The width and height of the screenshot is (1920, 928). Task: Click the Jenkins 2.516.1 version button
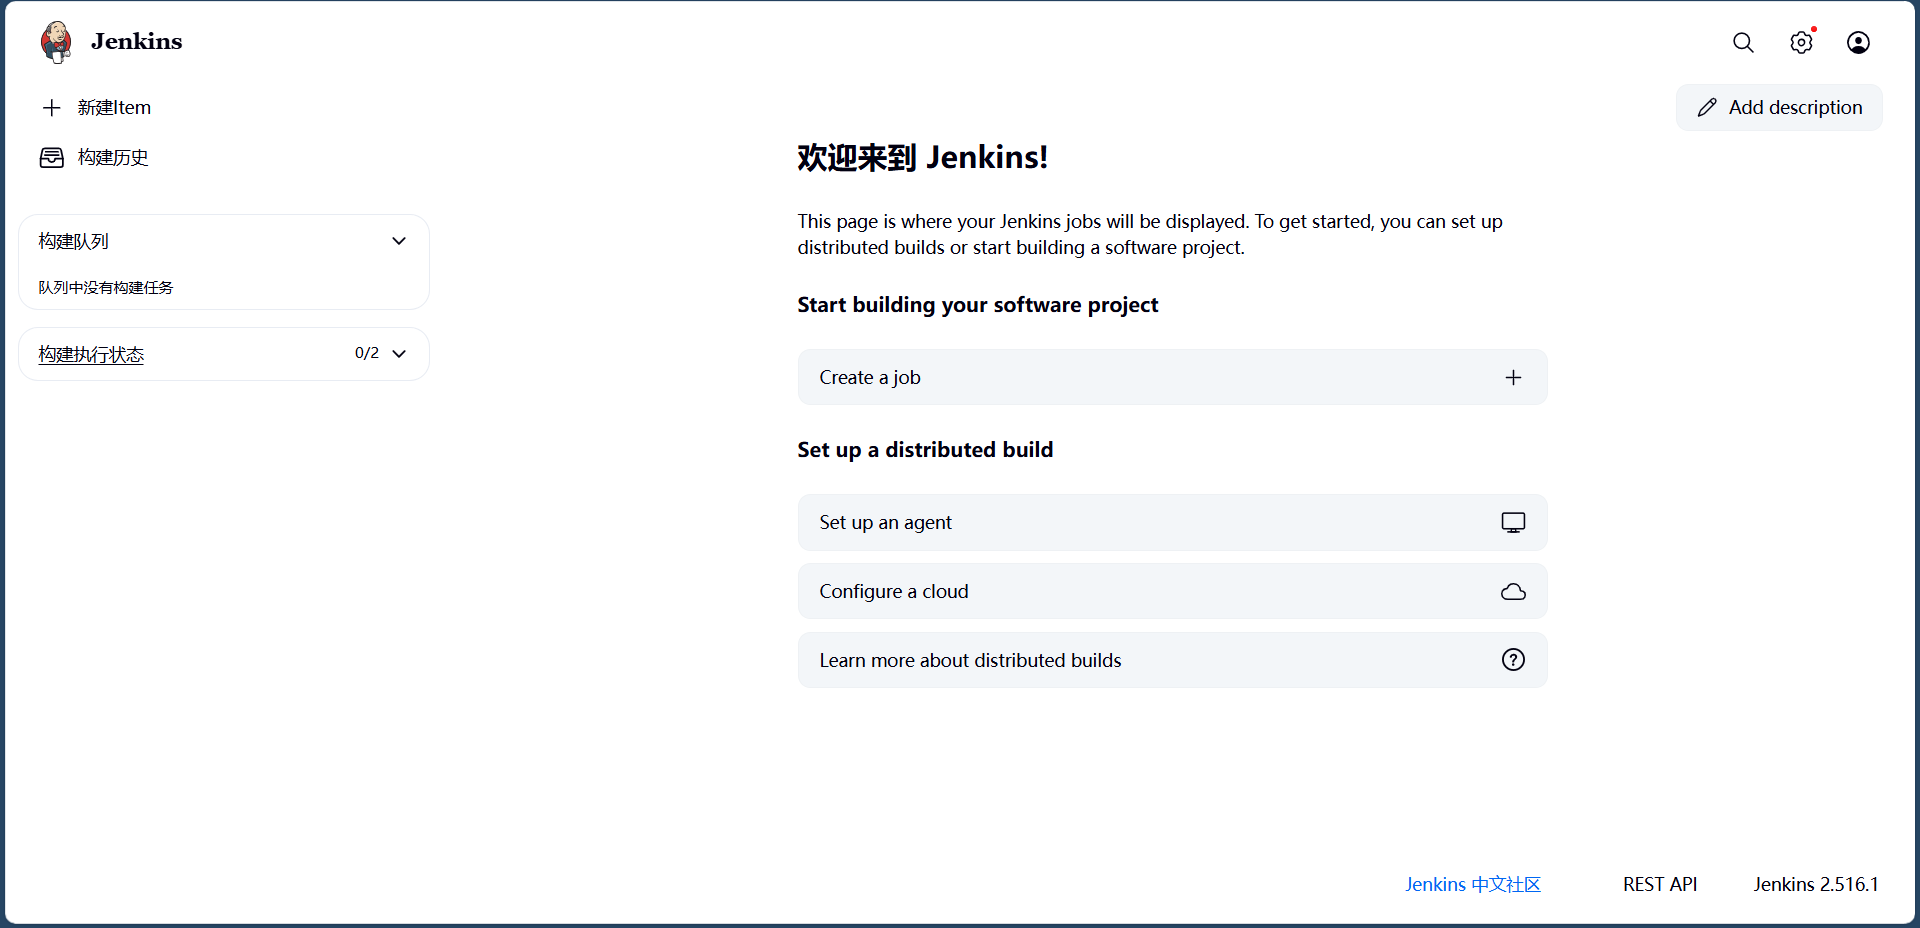click(1816, 884)
